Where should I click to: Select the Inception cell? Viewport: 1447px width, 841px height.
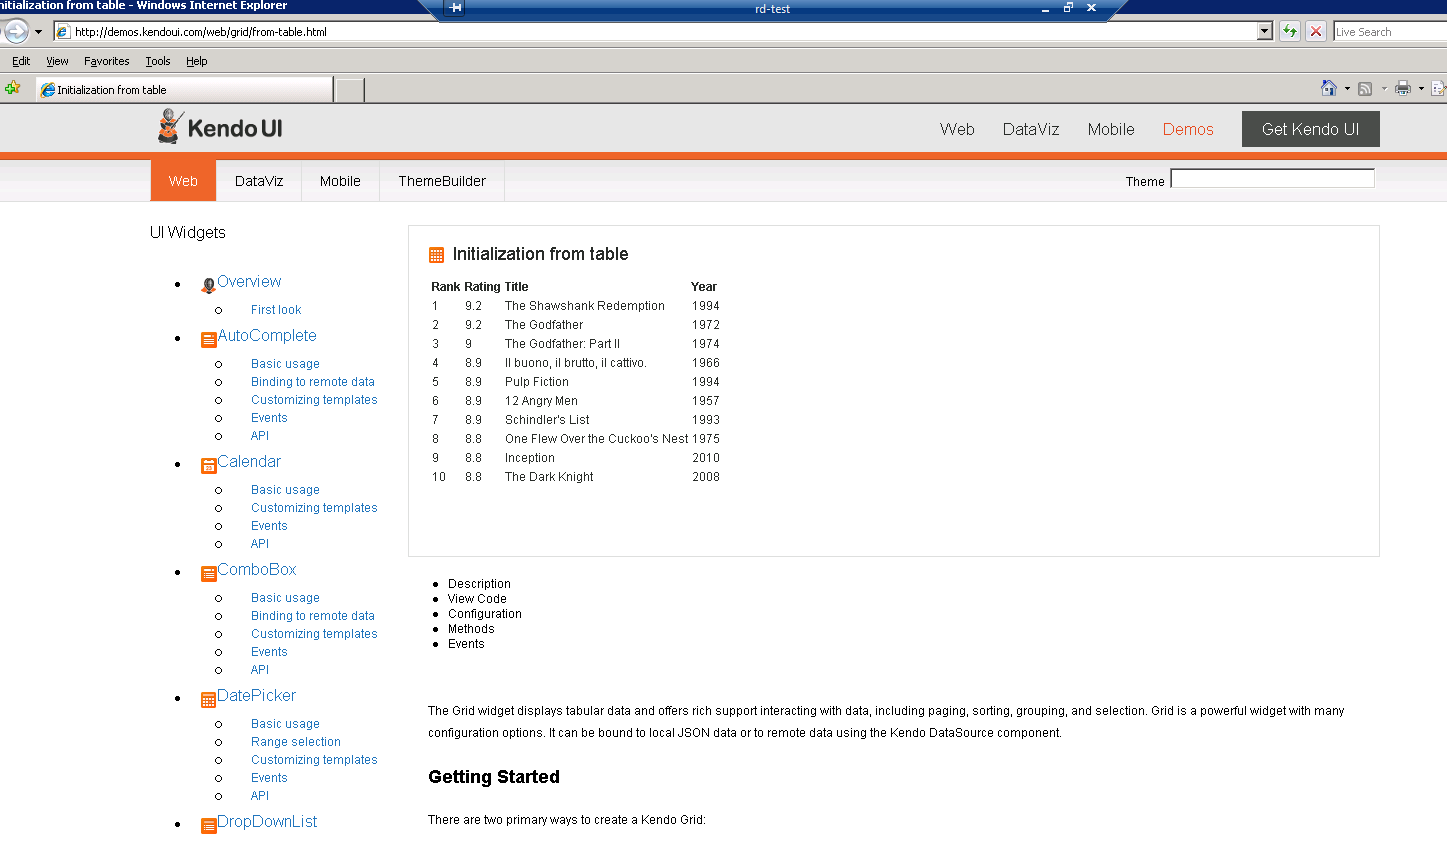(x=530, y=458)
